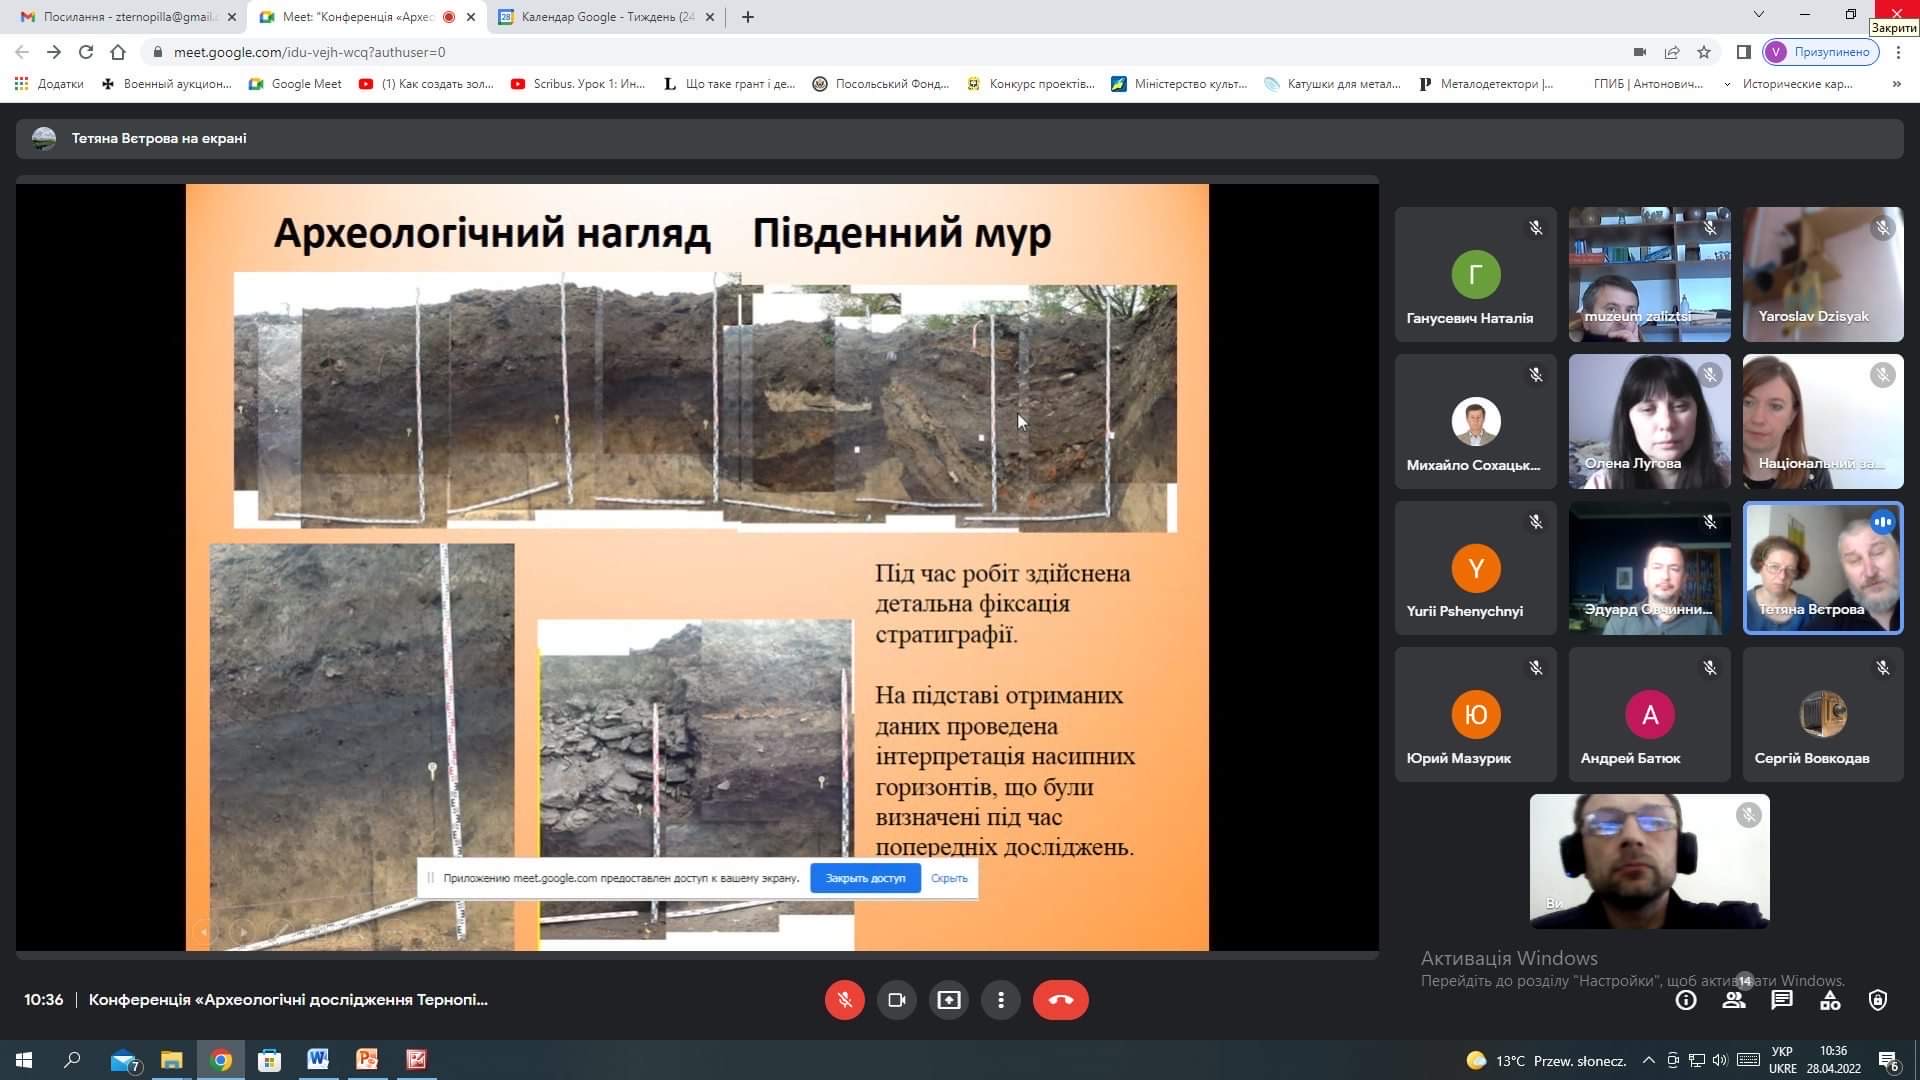
Task: Click blue Закрыть доступ button
Action: [x=865, y=878]
